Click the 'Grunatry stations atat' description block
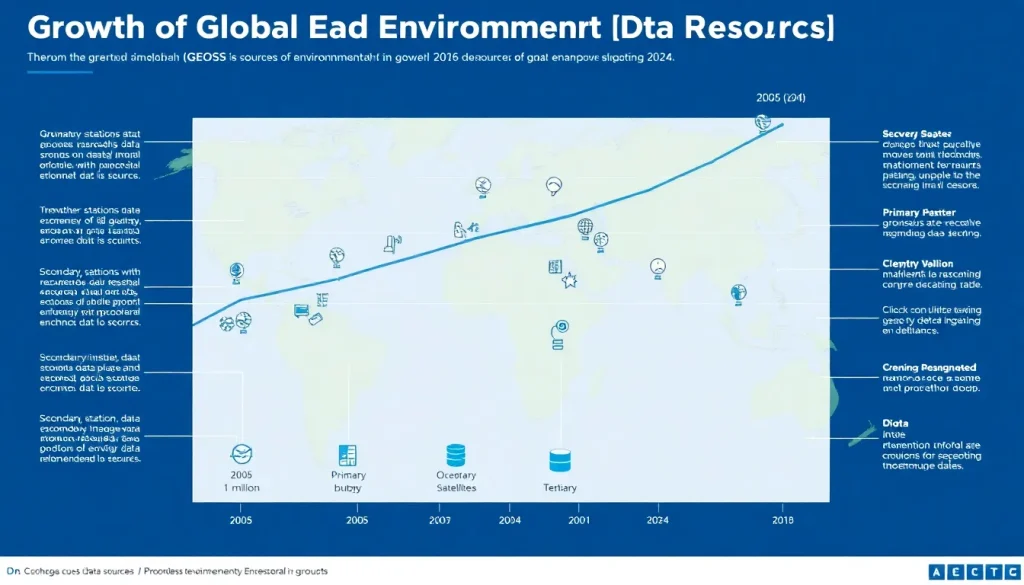The image size is (1024, 585). click(x=90, y=155)
